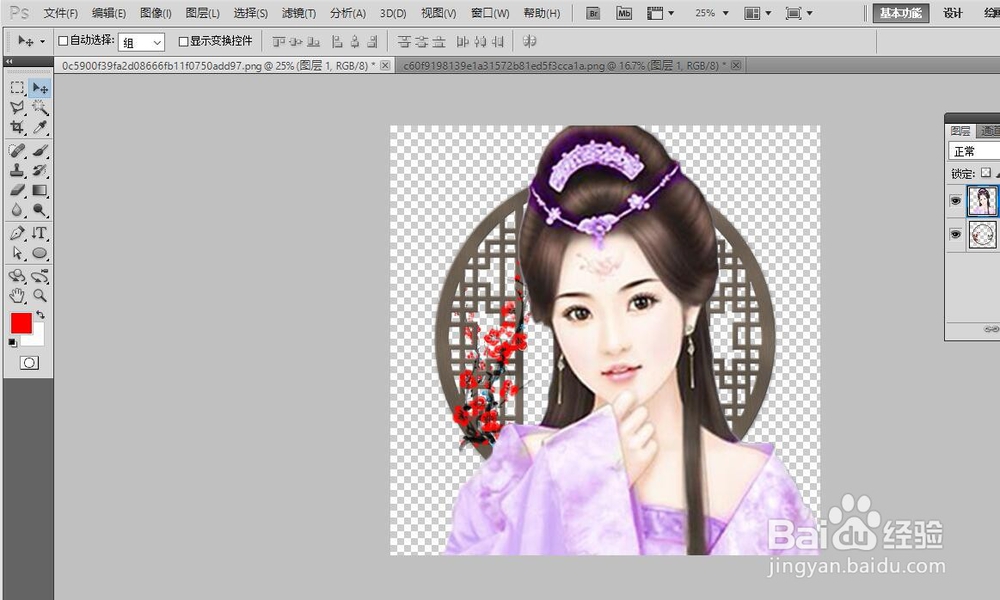Choose the Polygonal Lasso tool
This screenshot has width=1000, height=600.
17,107
